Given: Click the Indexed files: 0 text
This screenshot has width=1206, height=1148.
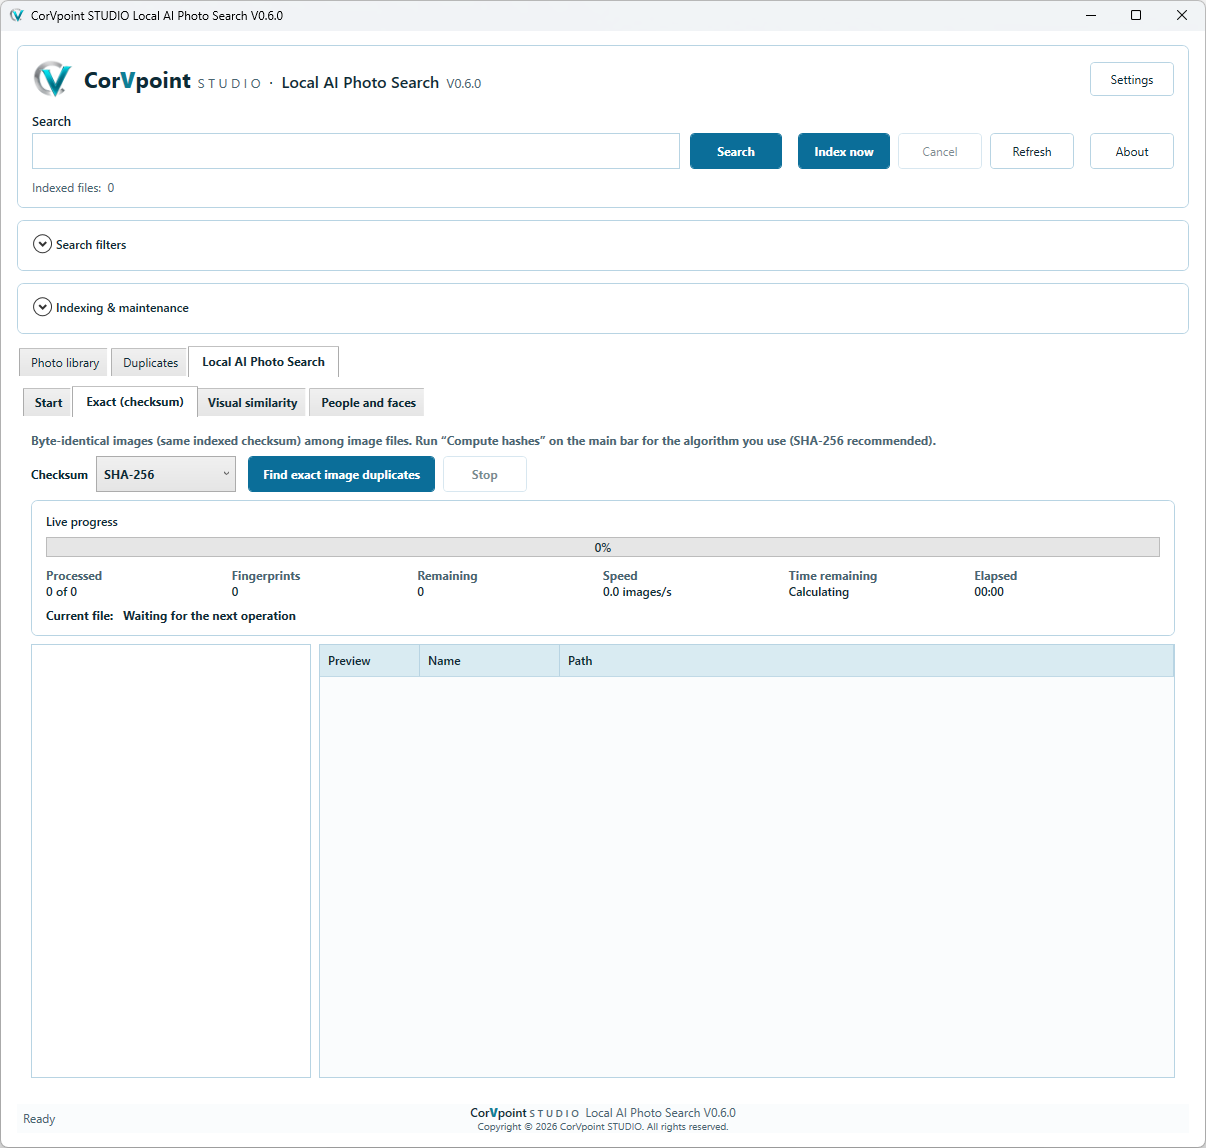Looking at the screenshot, I should [73, 187].
